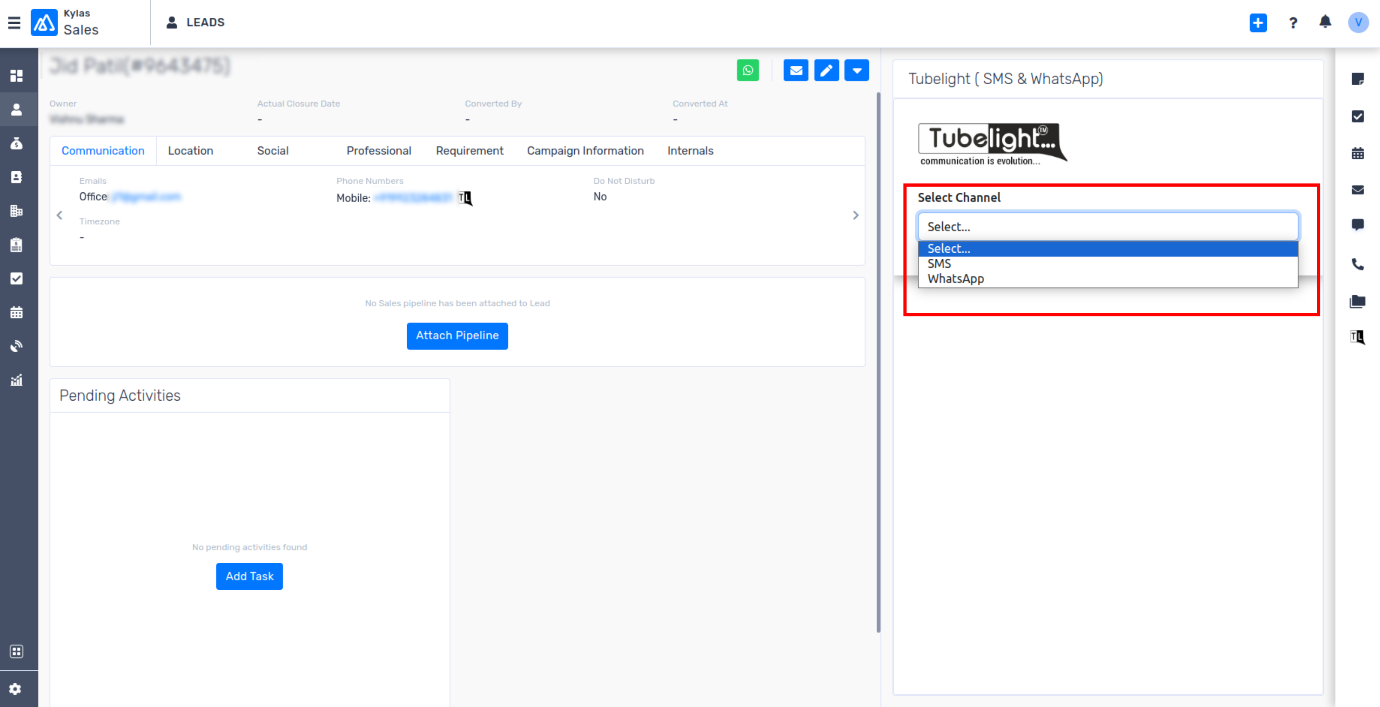Click the blue plus quick-add icon
The height and width of the screenshot is (707, 1380).
click(x=1258, y=22)
